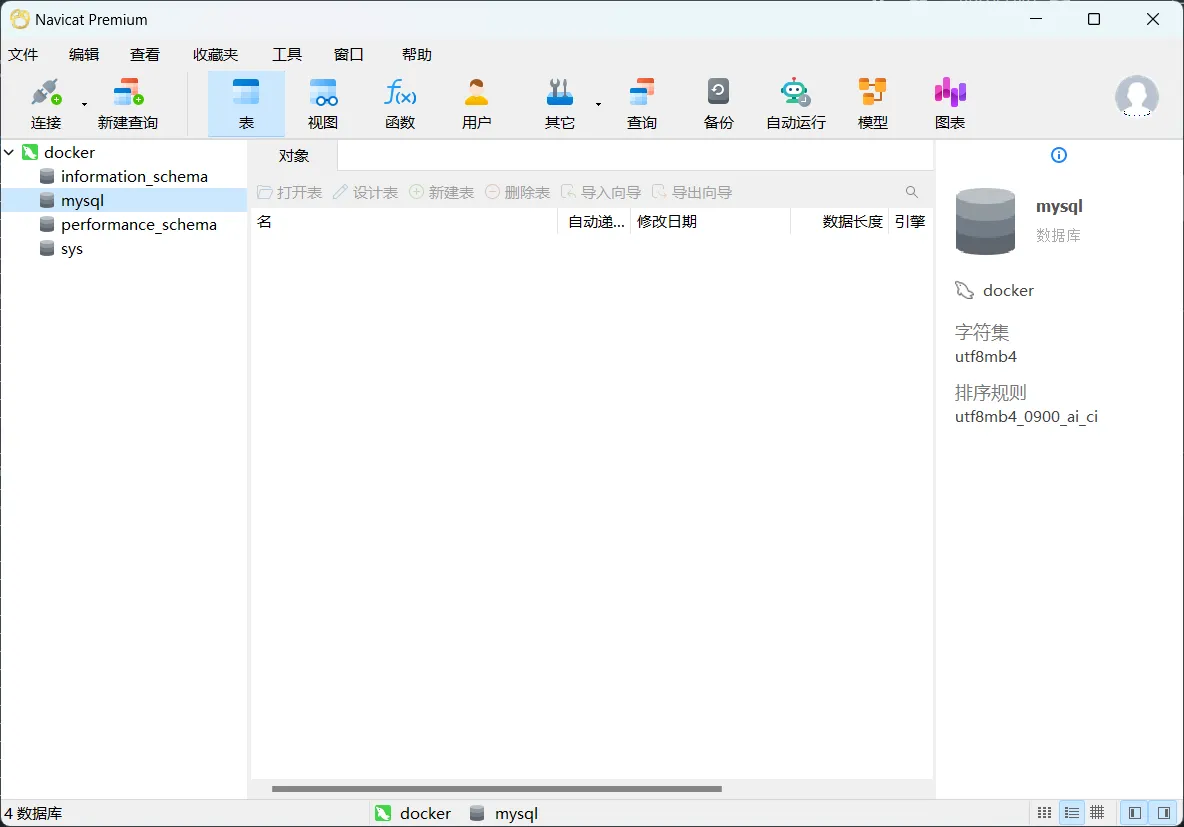Expand the Connection (连接) dropdown arrow

coord(84,104)
